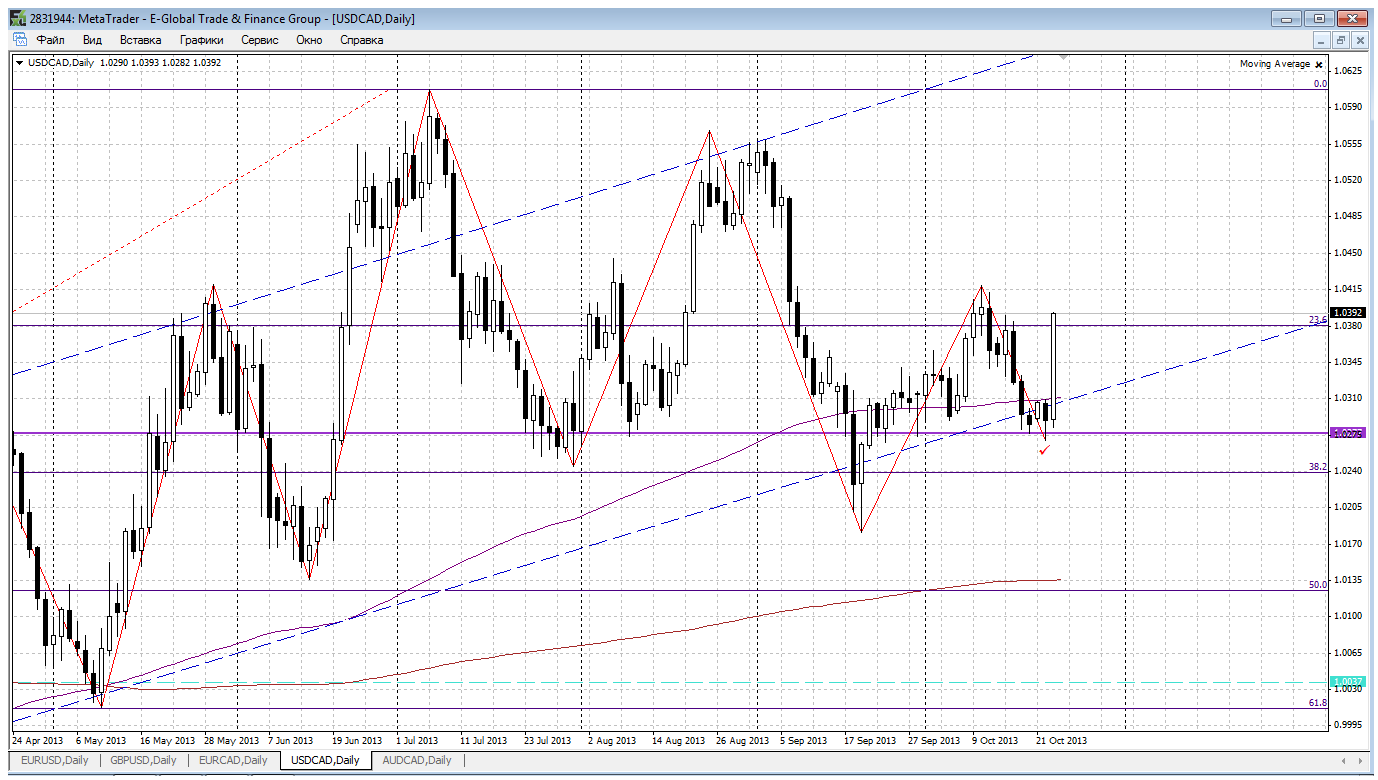Click the purple level price label 1.0275

pyautogui.click(x=1349, y=433)
